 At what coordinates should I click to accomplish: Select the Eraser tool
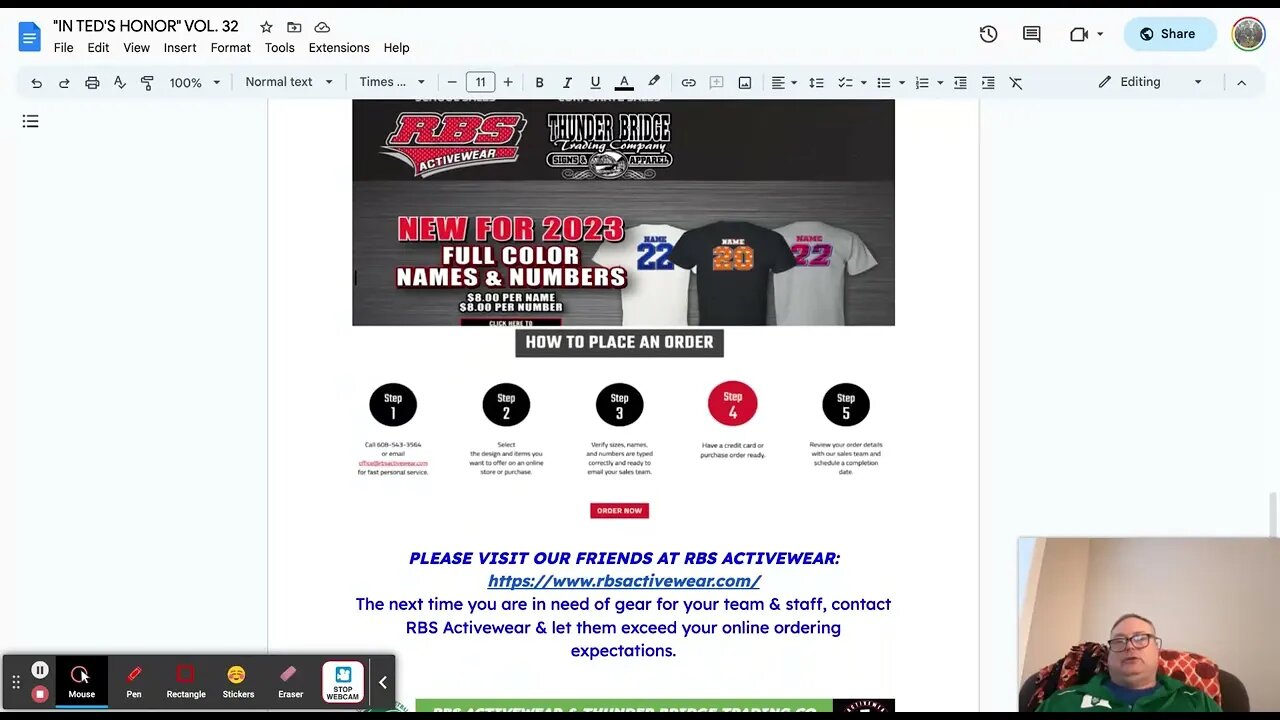pos(290,682)
